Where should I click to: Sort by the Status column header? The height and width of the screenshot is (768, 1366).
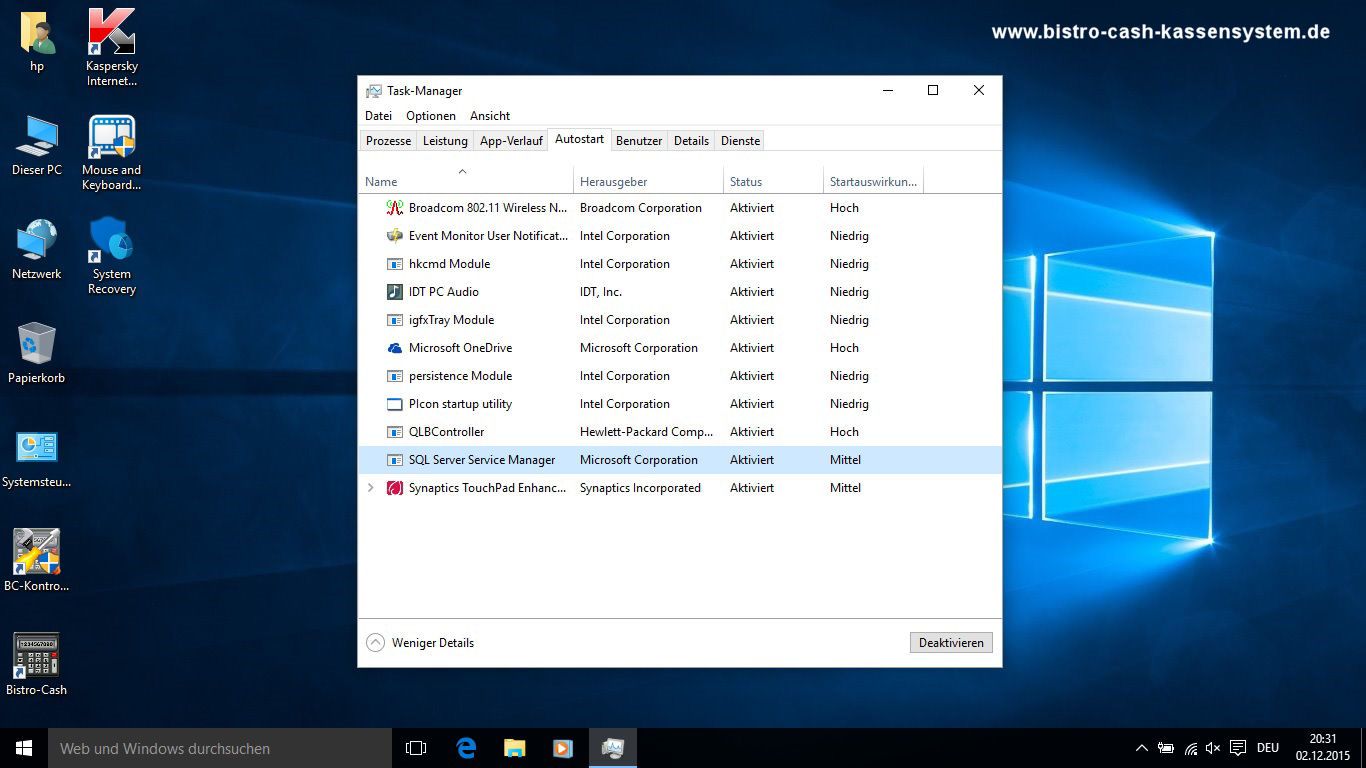[773, 180]
